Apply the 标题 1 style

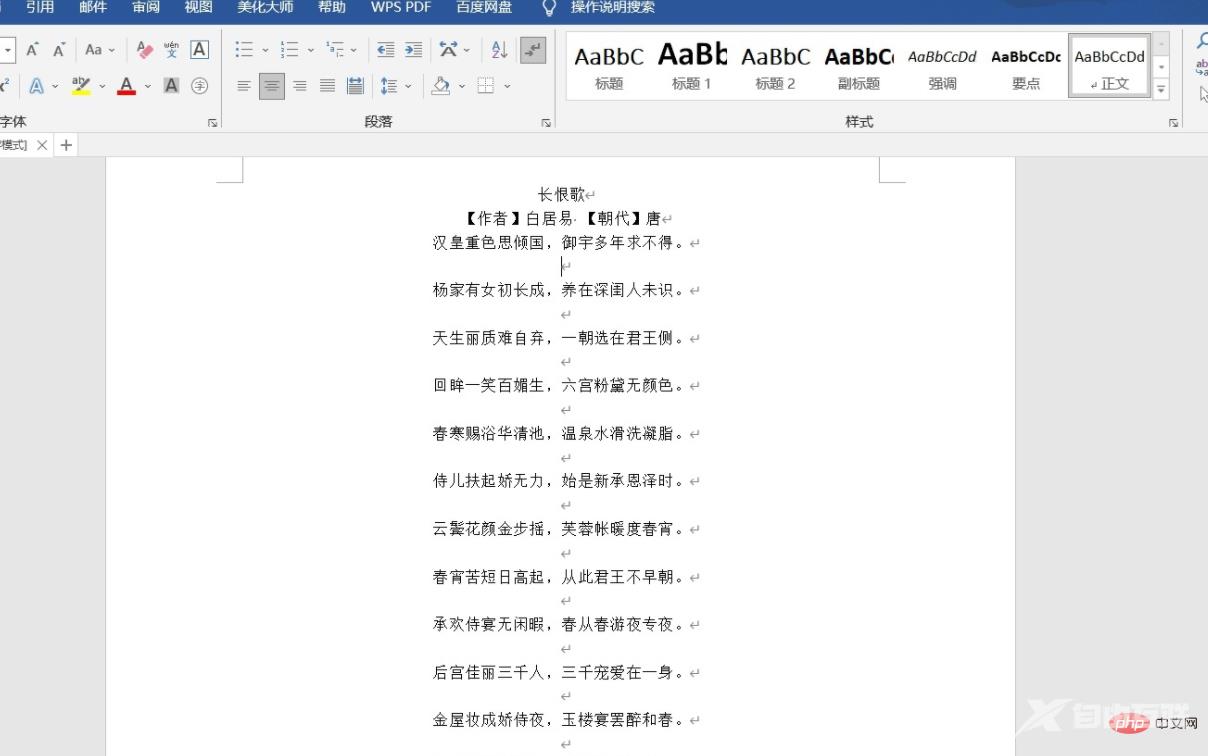pyautogui.click(x=691, y=67)
